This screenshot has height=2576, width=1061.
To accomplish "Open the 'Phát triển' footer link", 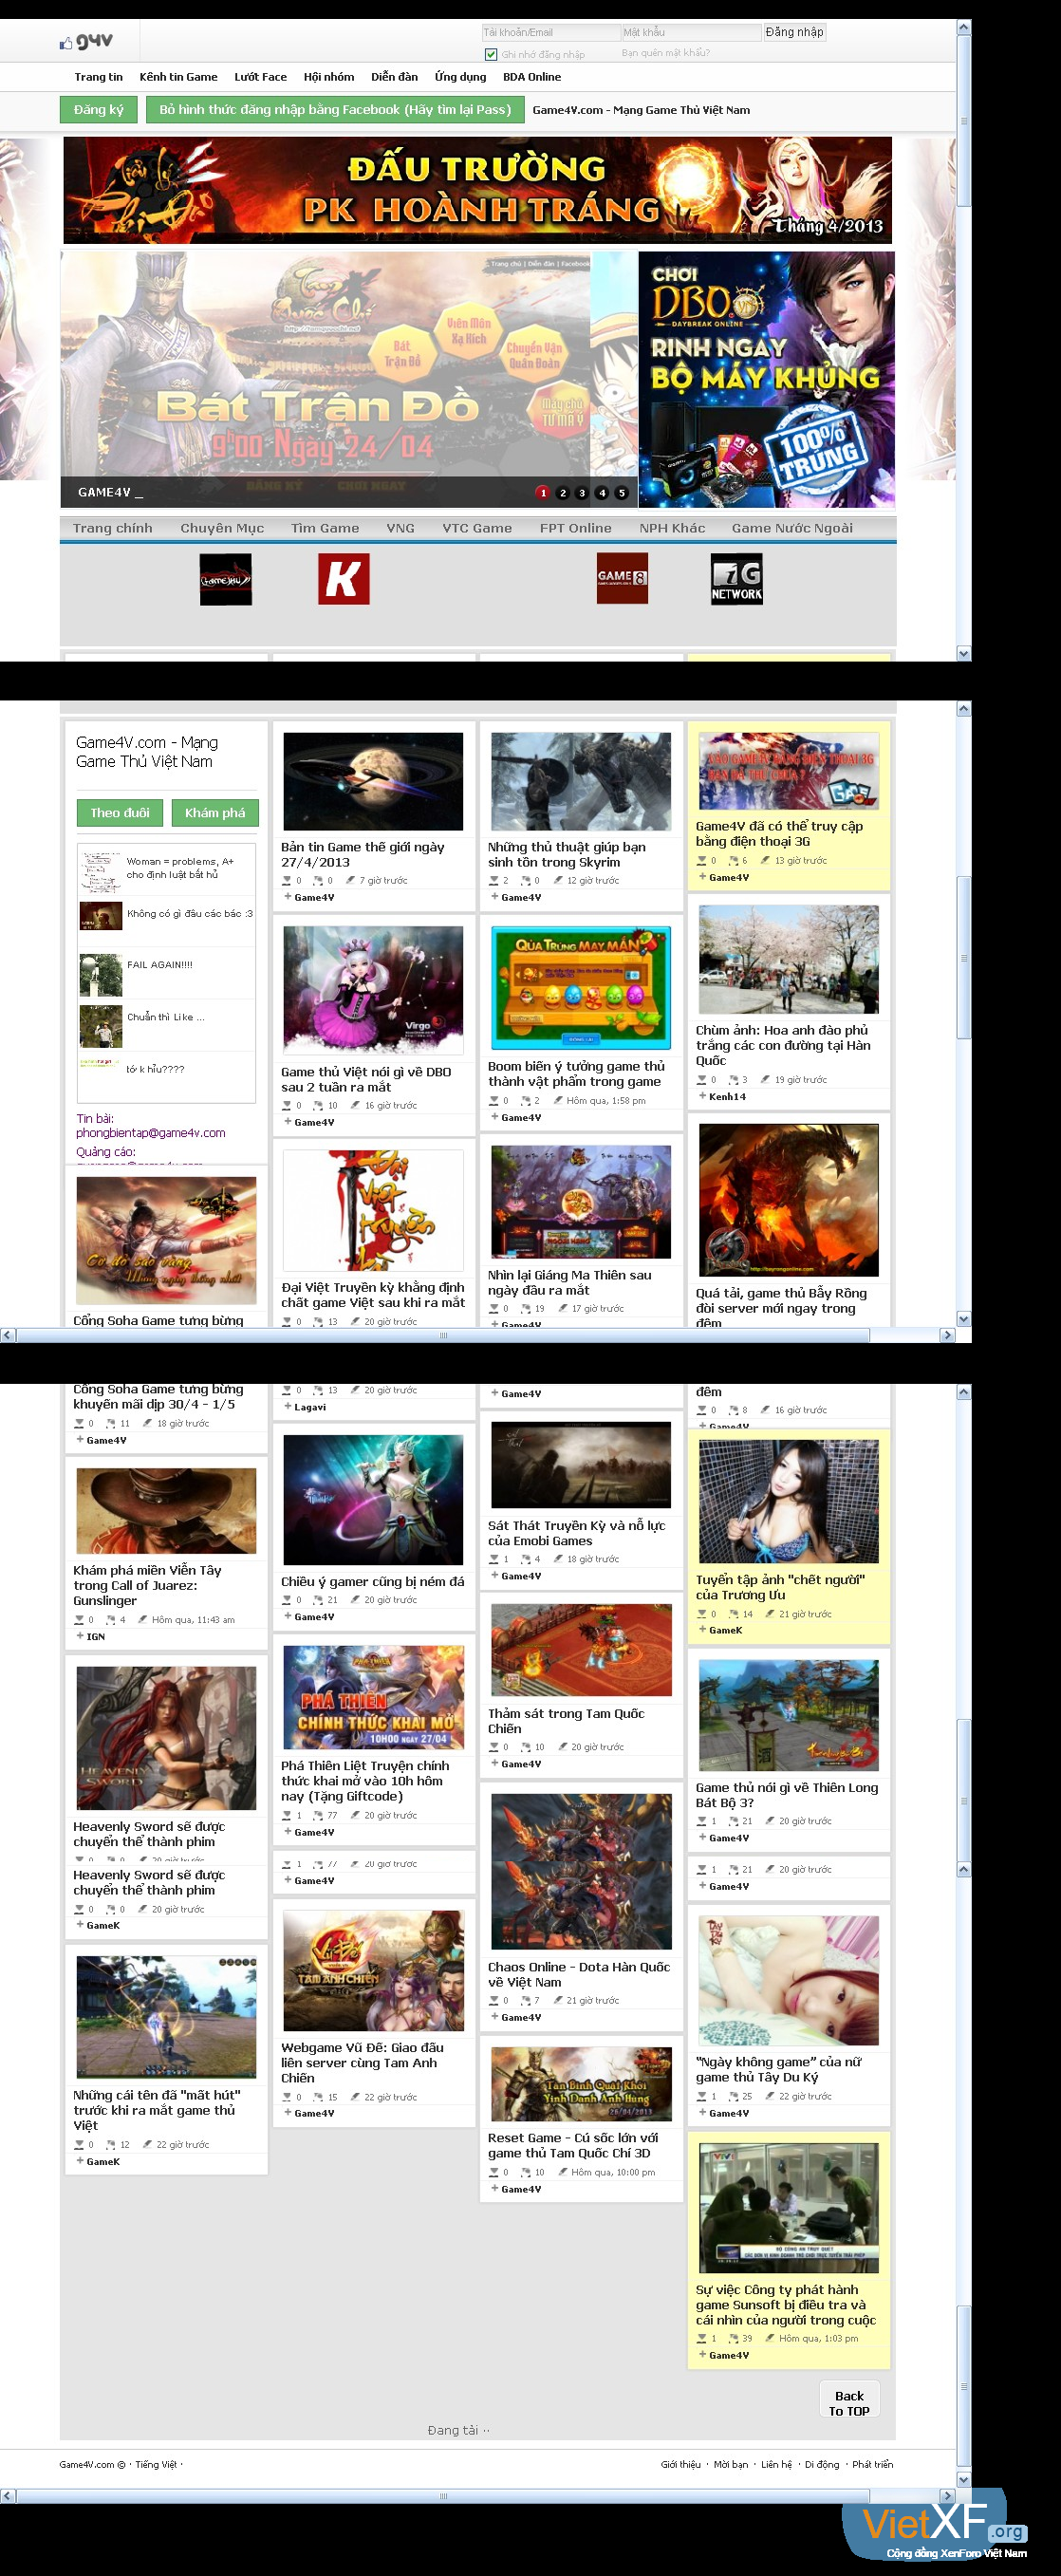I will (872, 2464).
